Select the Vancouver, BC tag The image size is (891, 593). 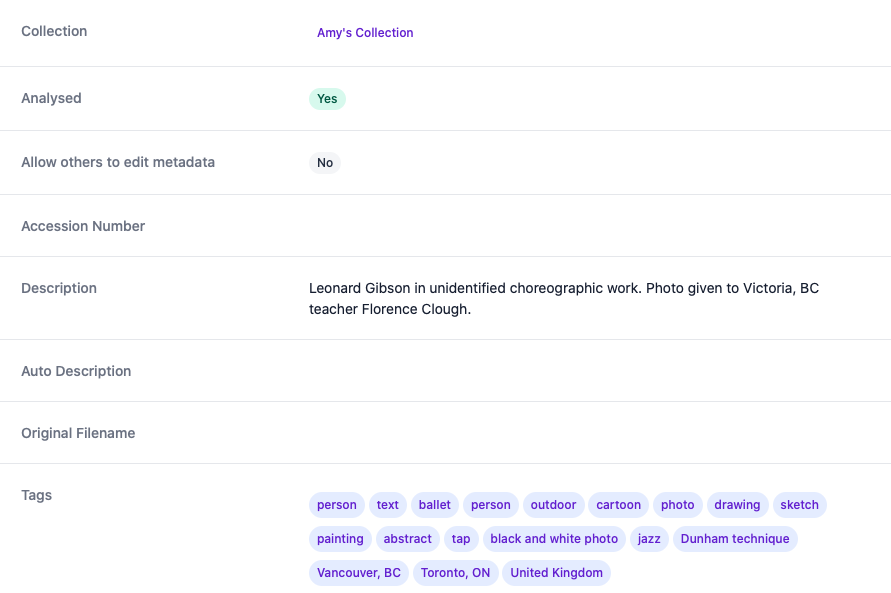pos(359,573)
